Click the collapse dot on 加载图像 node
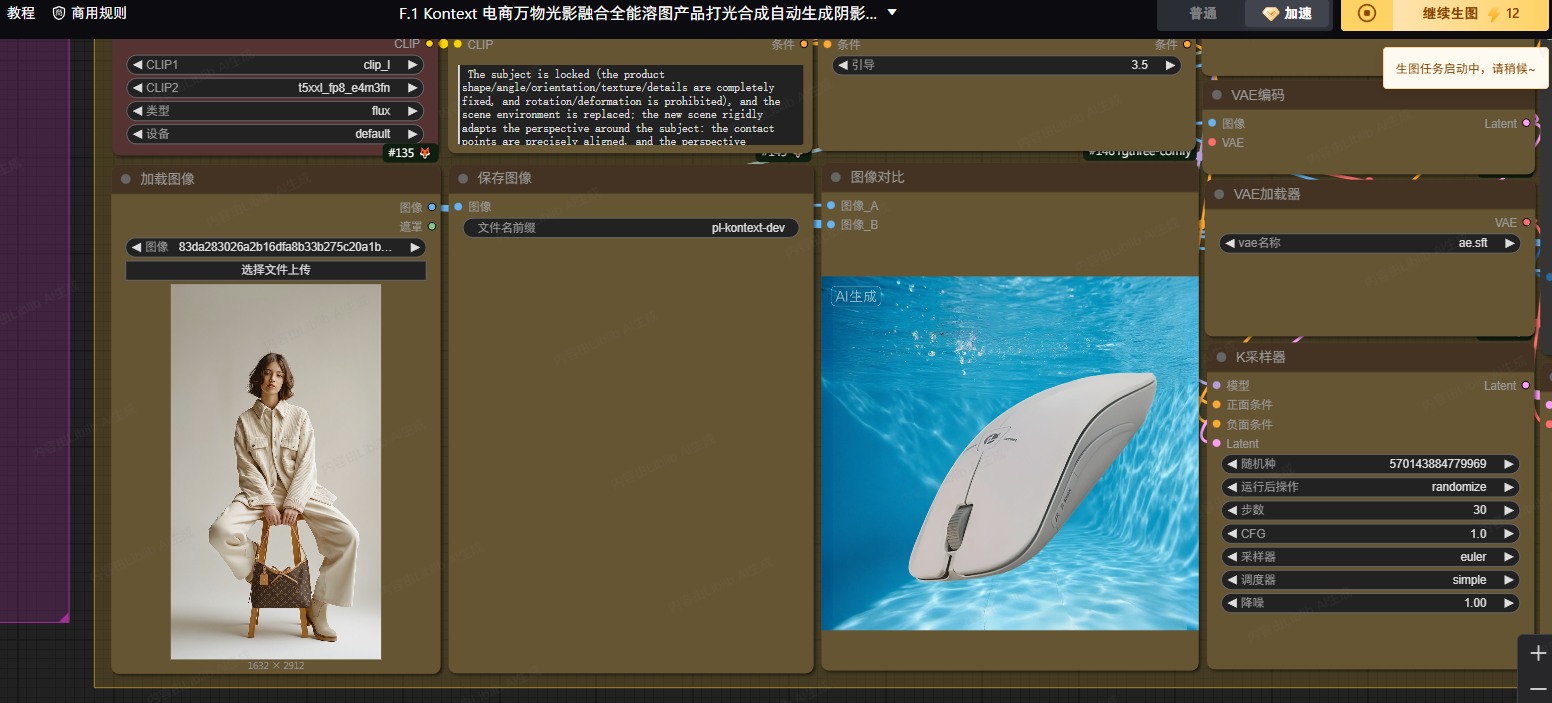 click(126, 179)
